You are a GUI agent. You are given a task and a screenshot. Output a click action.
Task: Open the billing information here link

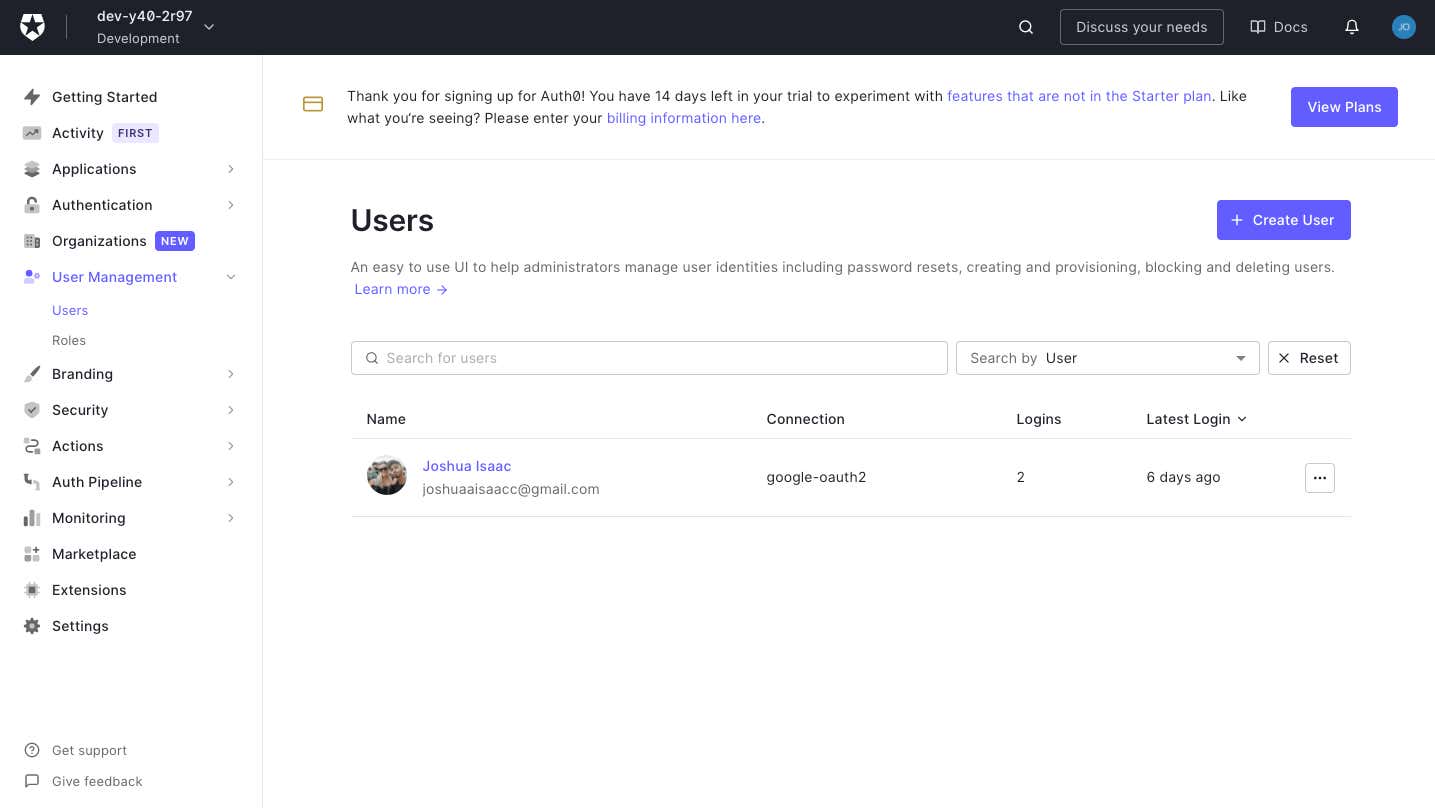click(x=684, y=118)
